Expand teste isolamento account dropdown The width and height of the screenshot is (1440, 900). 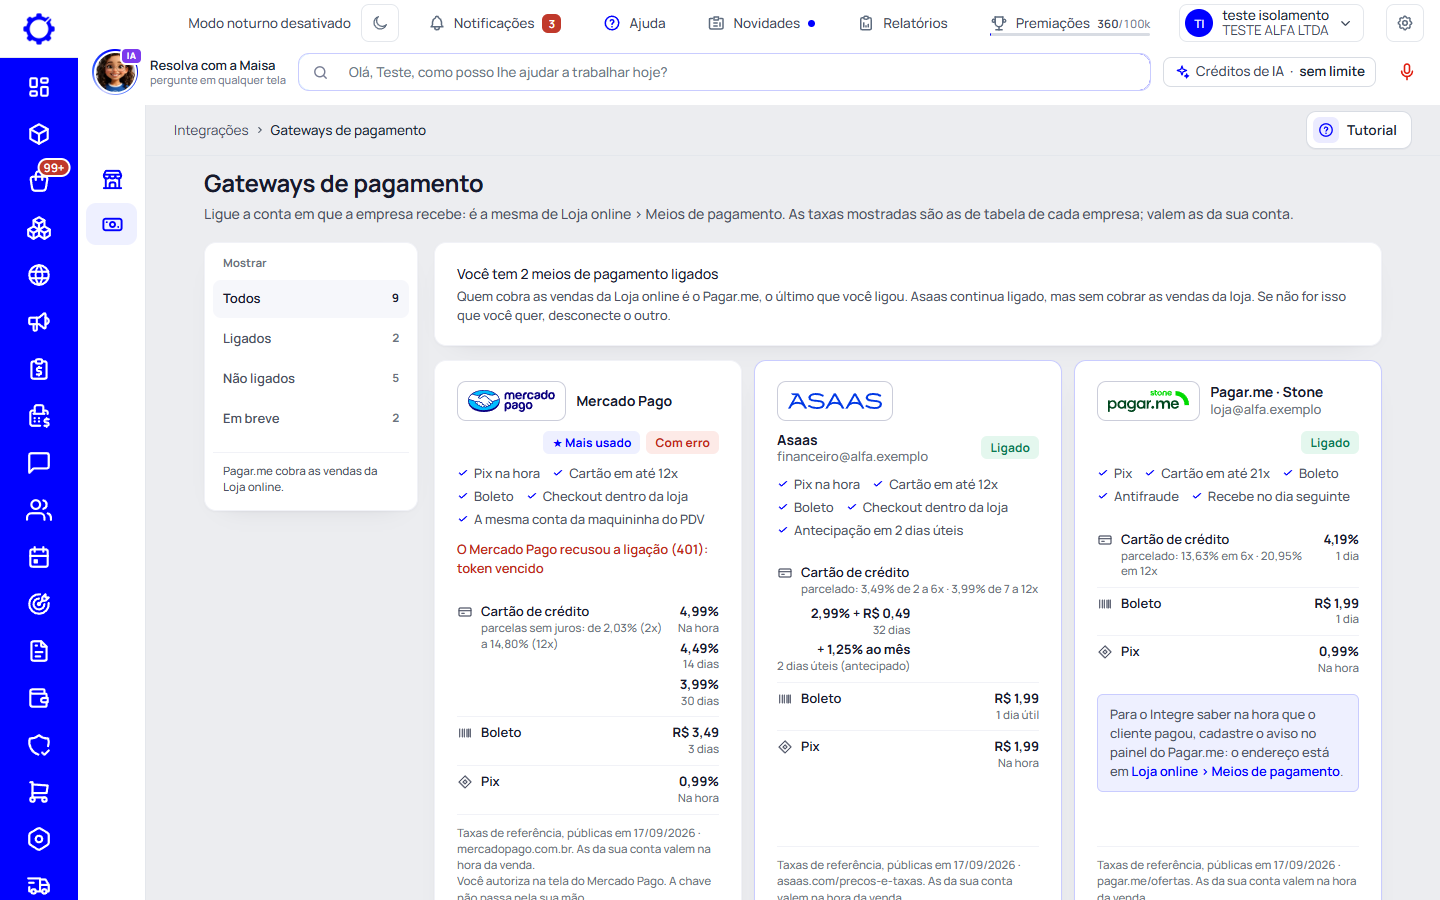[x=1271, y=23]
